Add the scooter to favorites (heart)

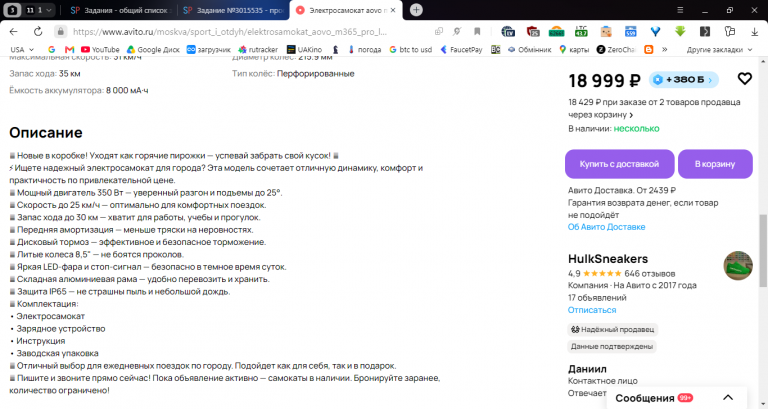[x=744, y=78]
